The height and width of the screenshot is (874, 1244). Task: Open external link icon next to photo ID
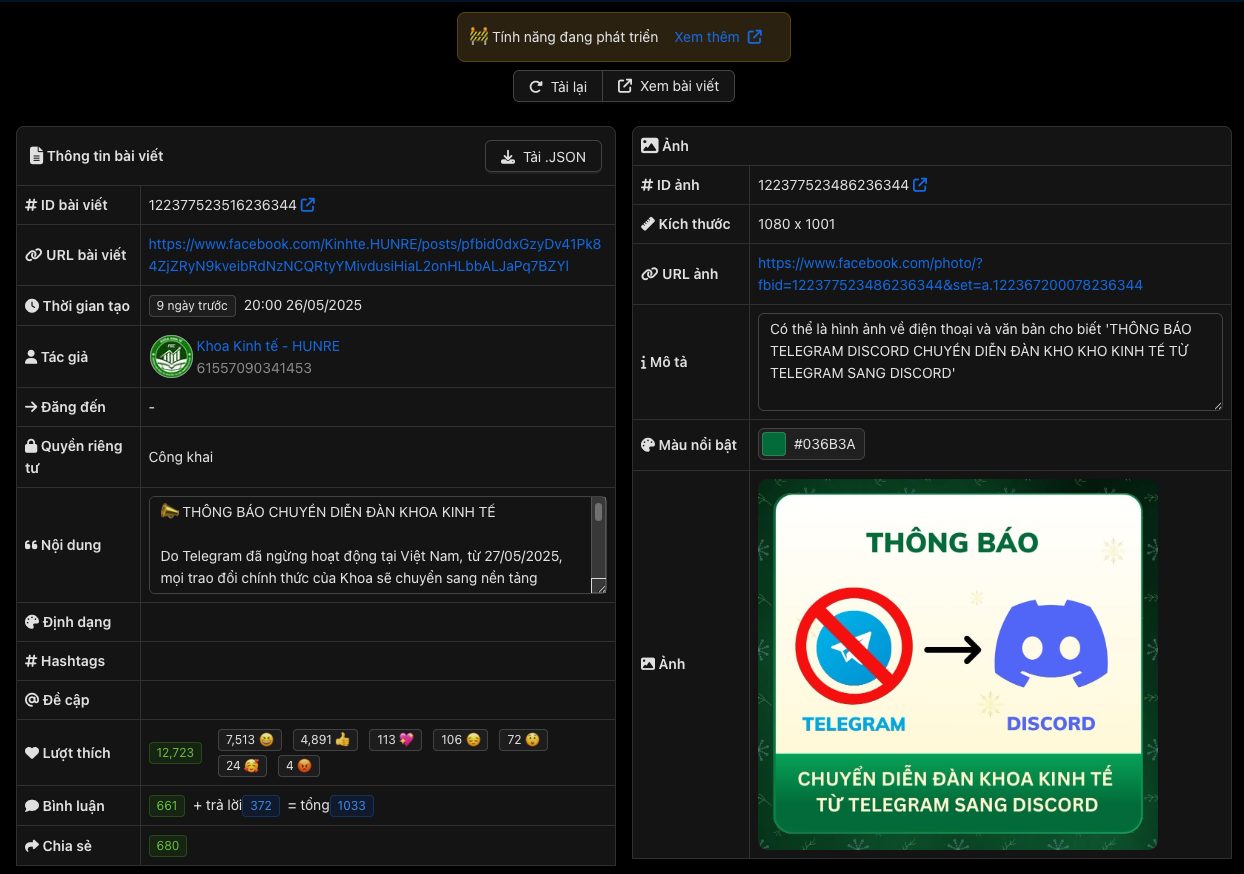click(x=920, y=185)
